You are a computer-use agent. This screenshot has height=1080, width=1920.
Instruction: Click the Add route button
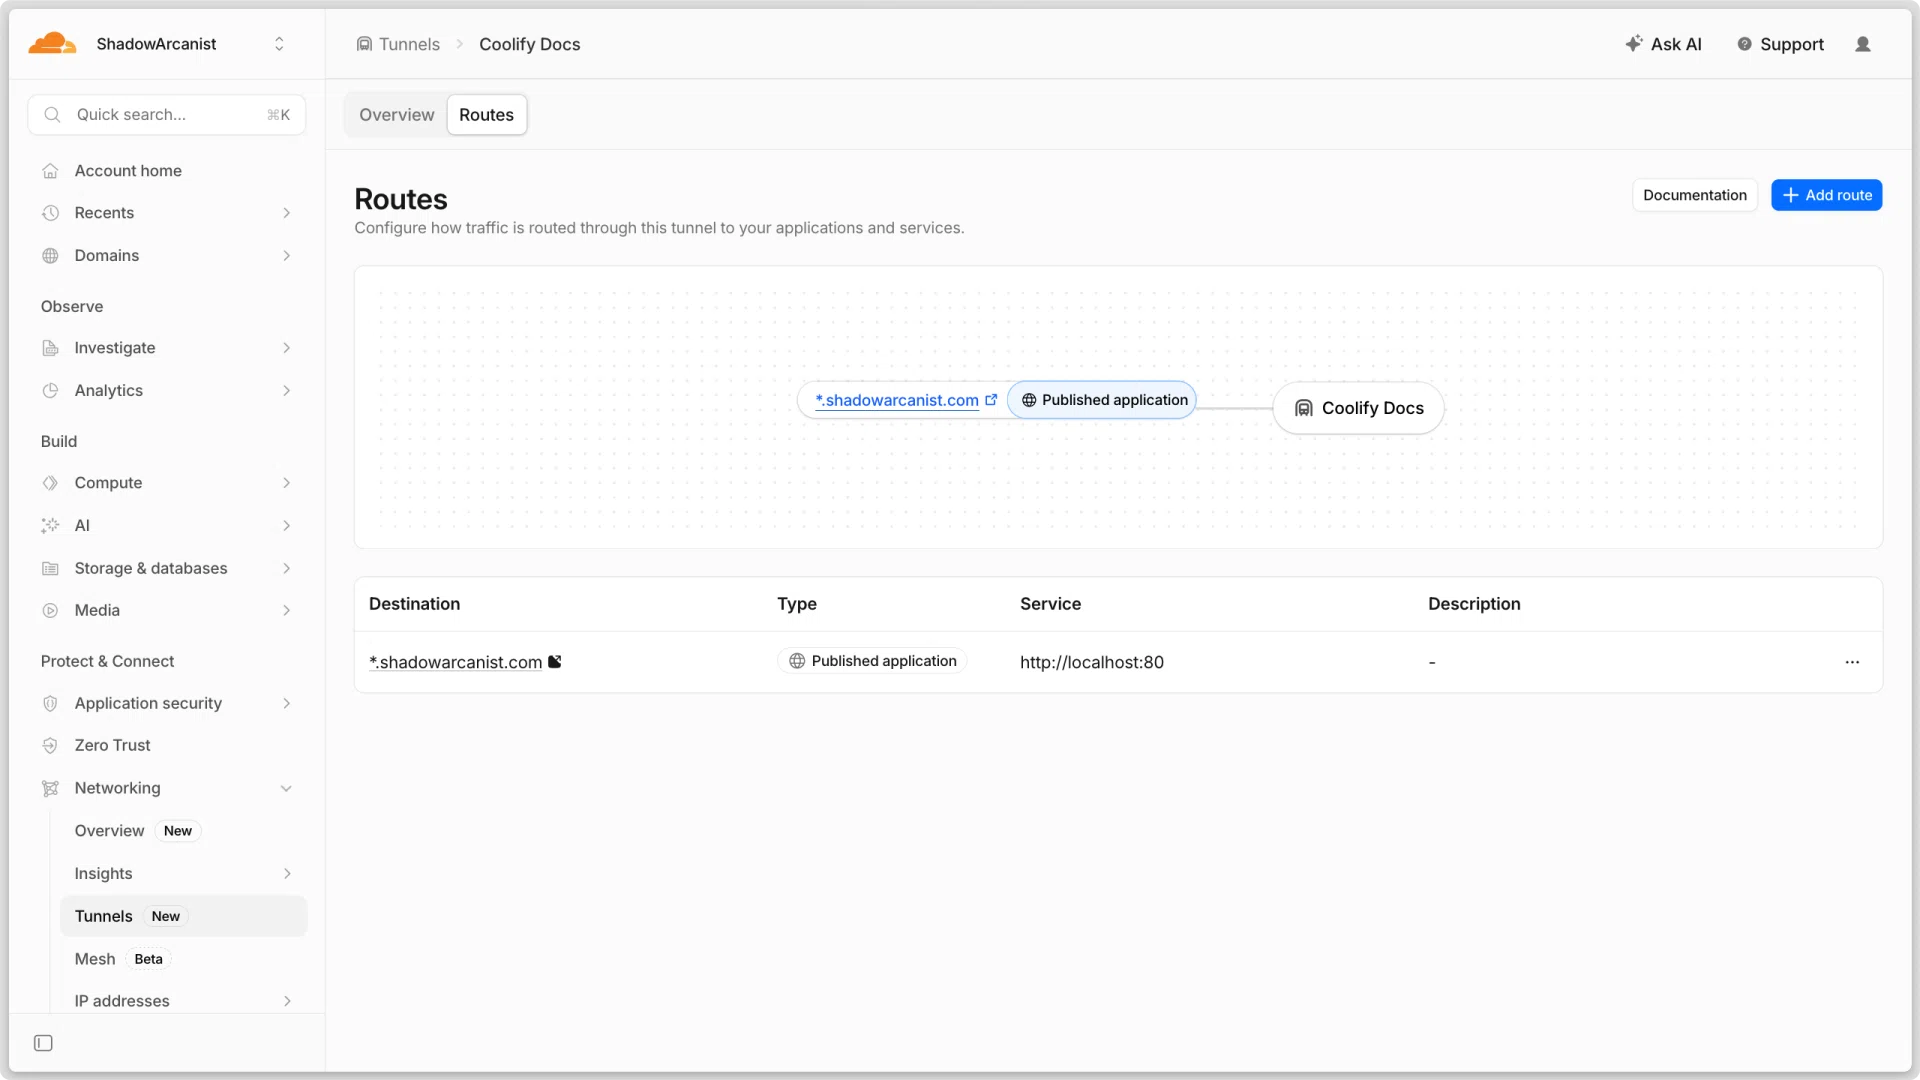(x=1826, y=195)
